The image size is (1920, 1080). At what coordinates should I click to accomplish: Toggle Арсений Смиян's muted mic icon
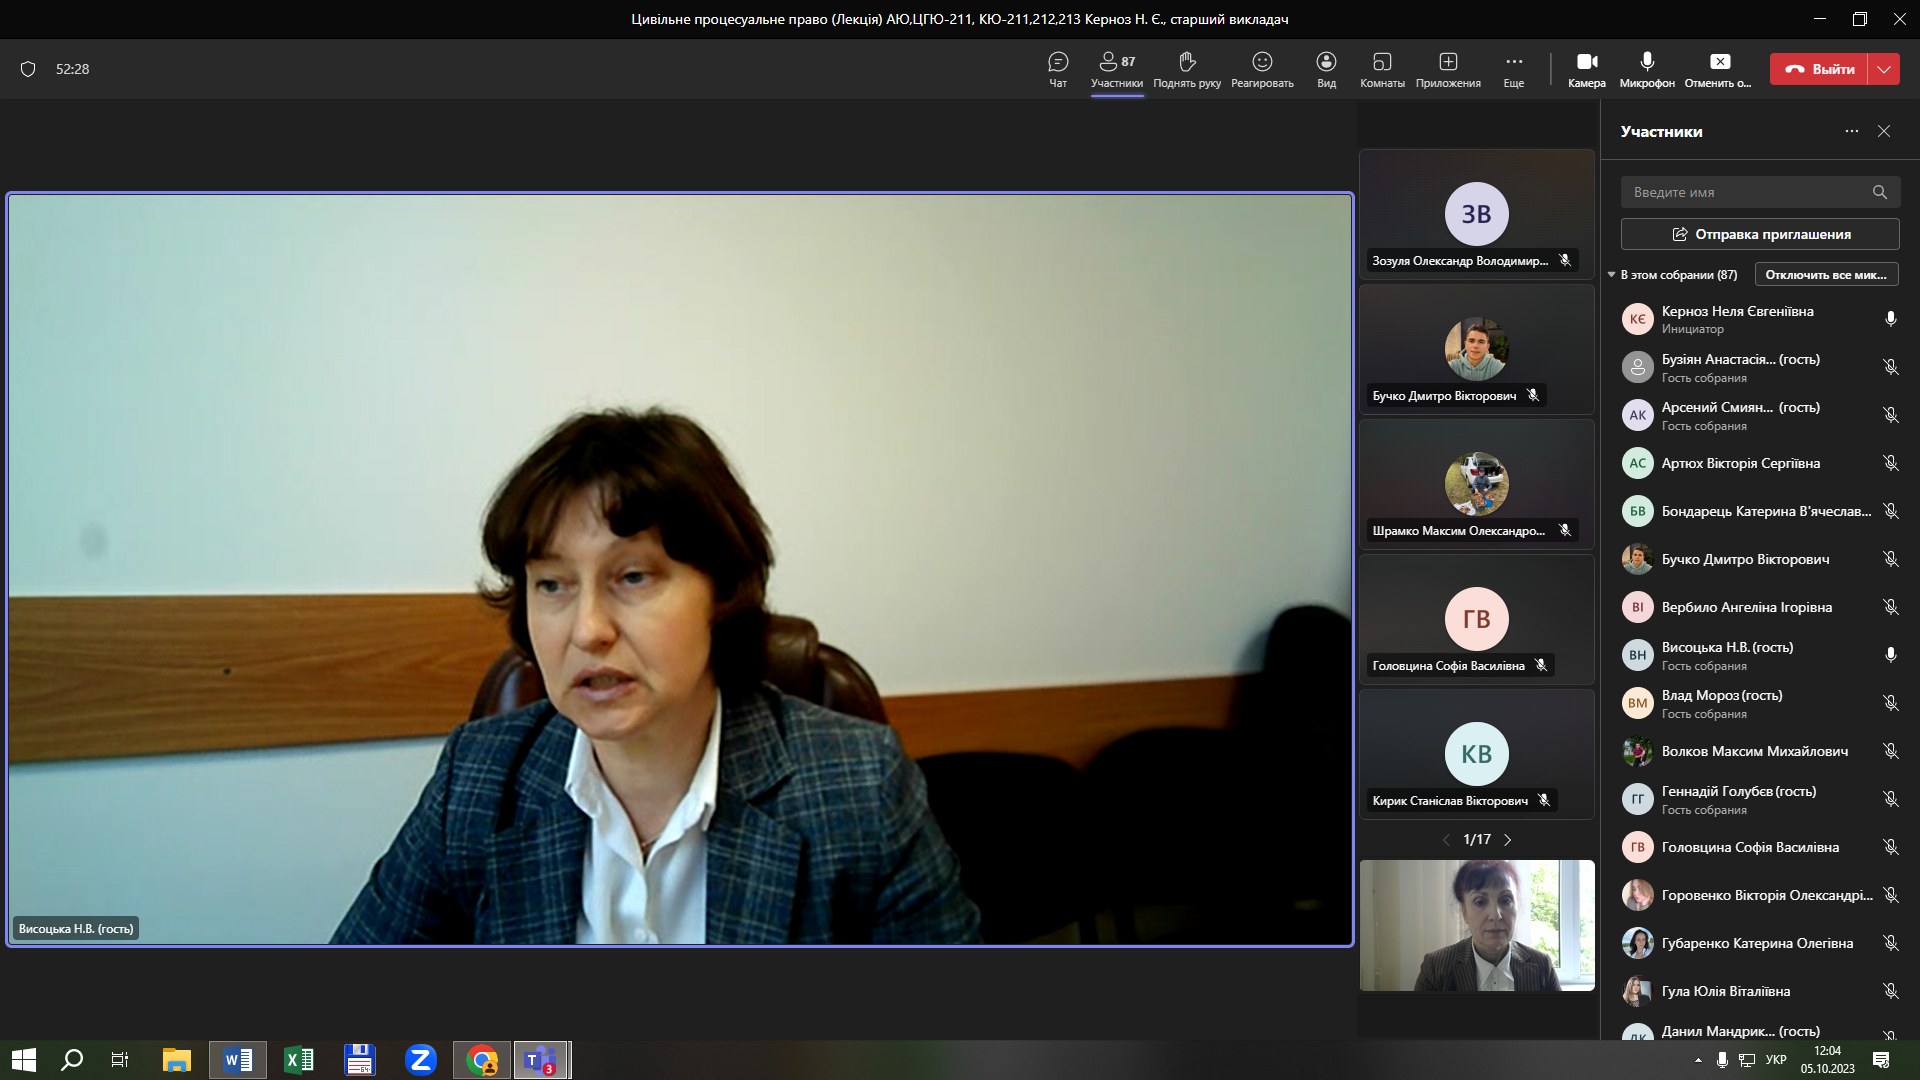(1890, 415)
